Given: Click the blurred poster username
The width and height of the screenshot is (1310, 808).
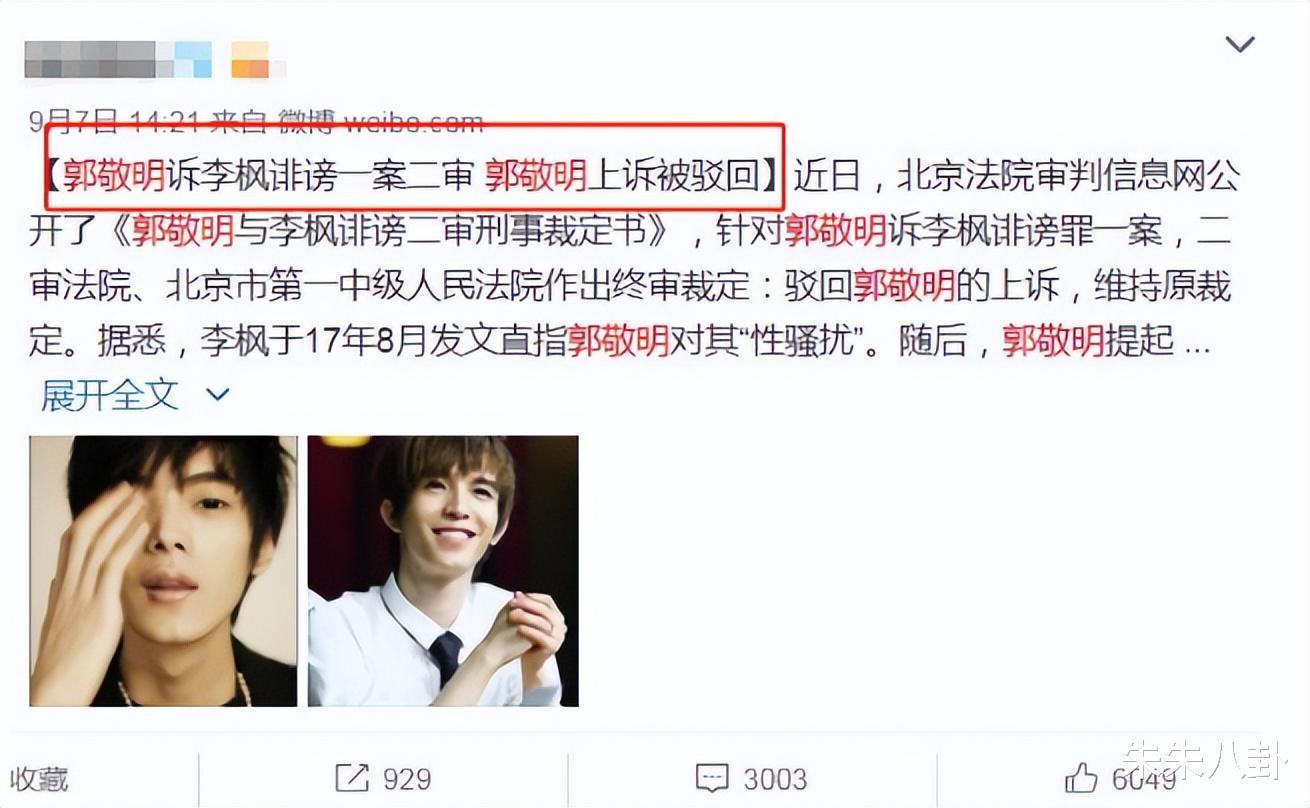Looking at the screenshot, I should coord(117,59).
